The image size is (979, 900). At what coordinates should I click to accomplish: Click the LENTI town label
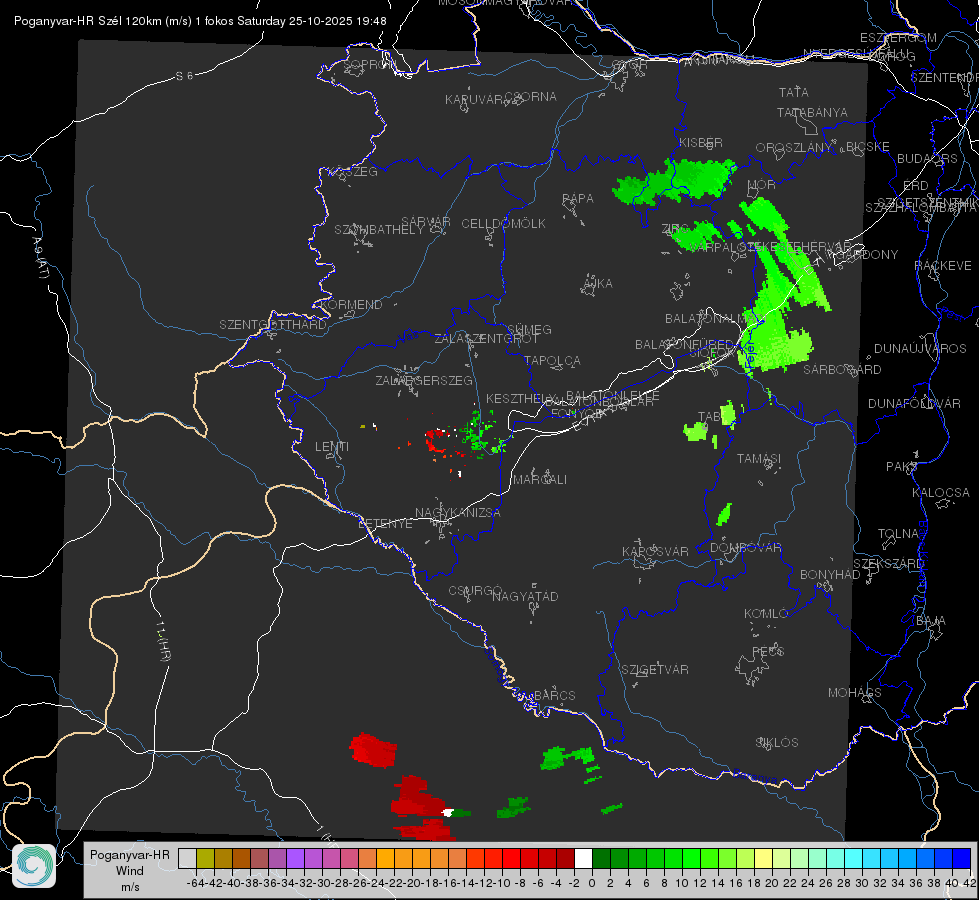click(x=332, y=447)
